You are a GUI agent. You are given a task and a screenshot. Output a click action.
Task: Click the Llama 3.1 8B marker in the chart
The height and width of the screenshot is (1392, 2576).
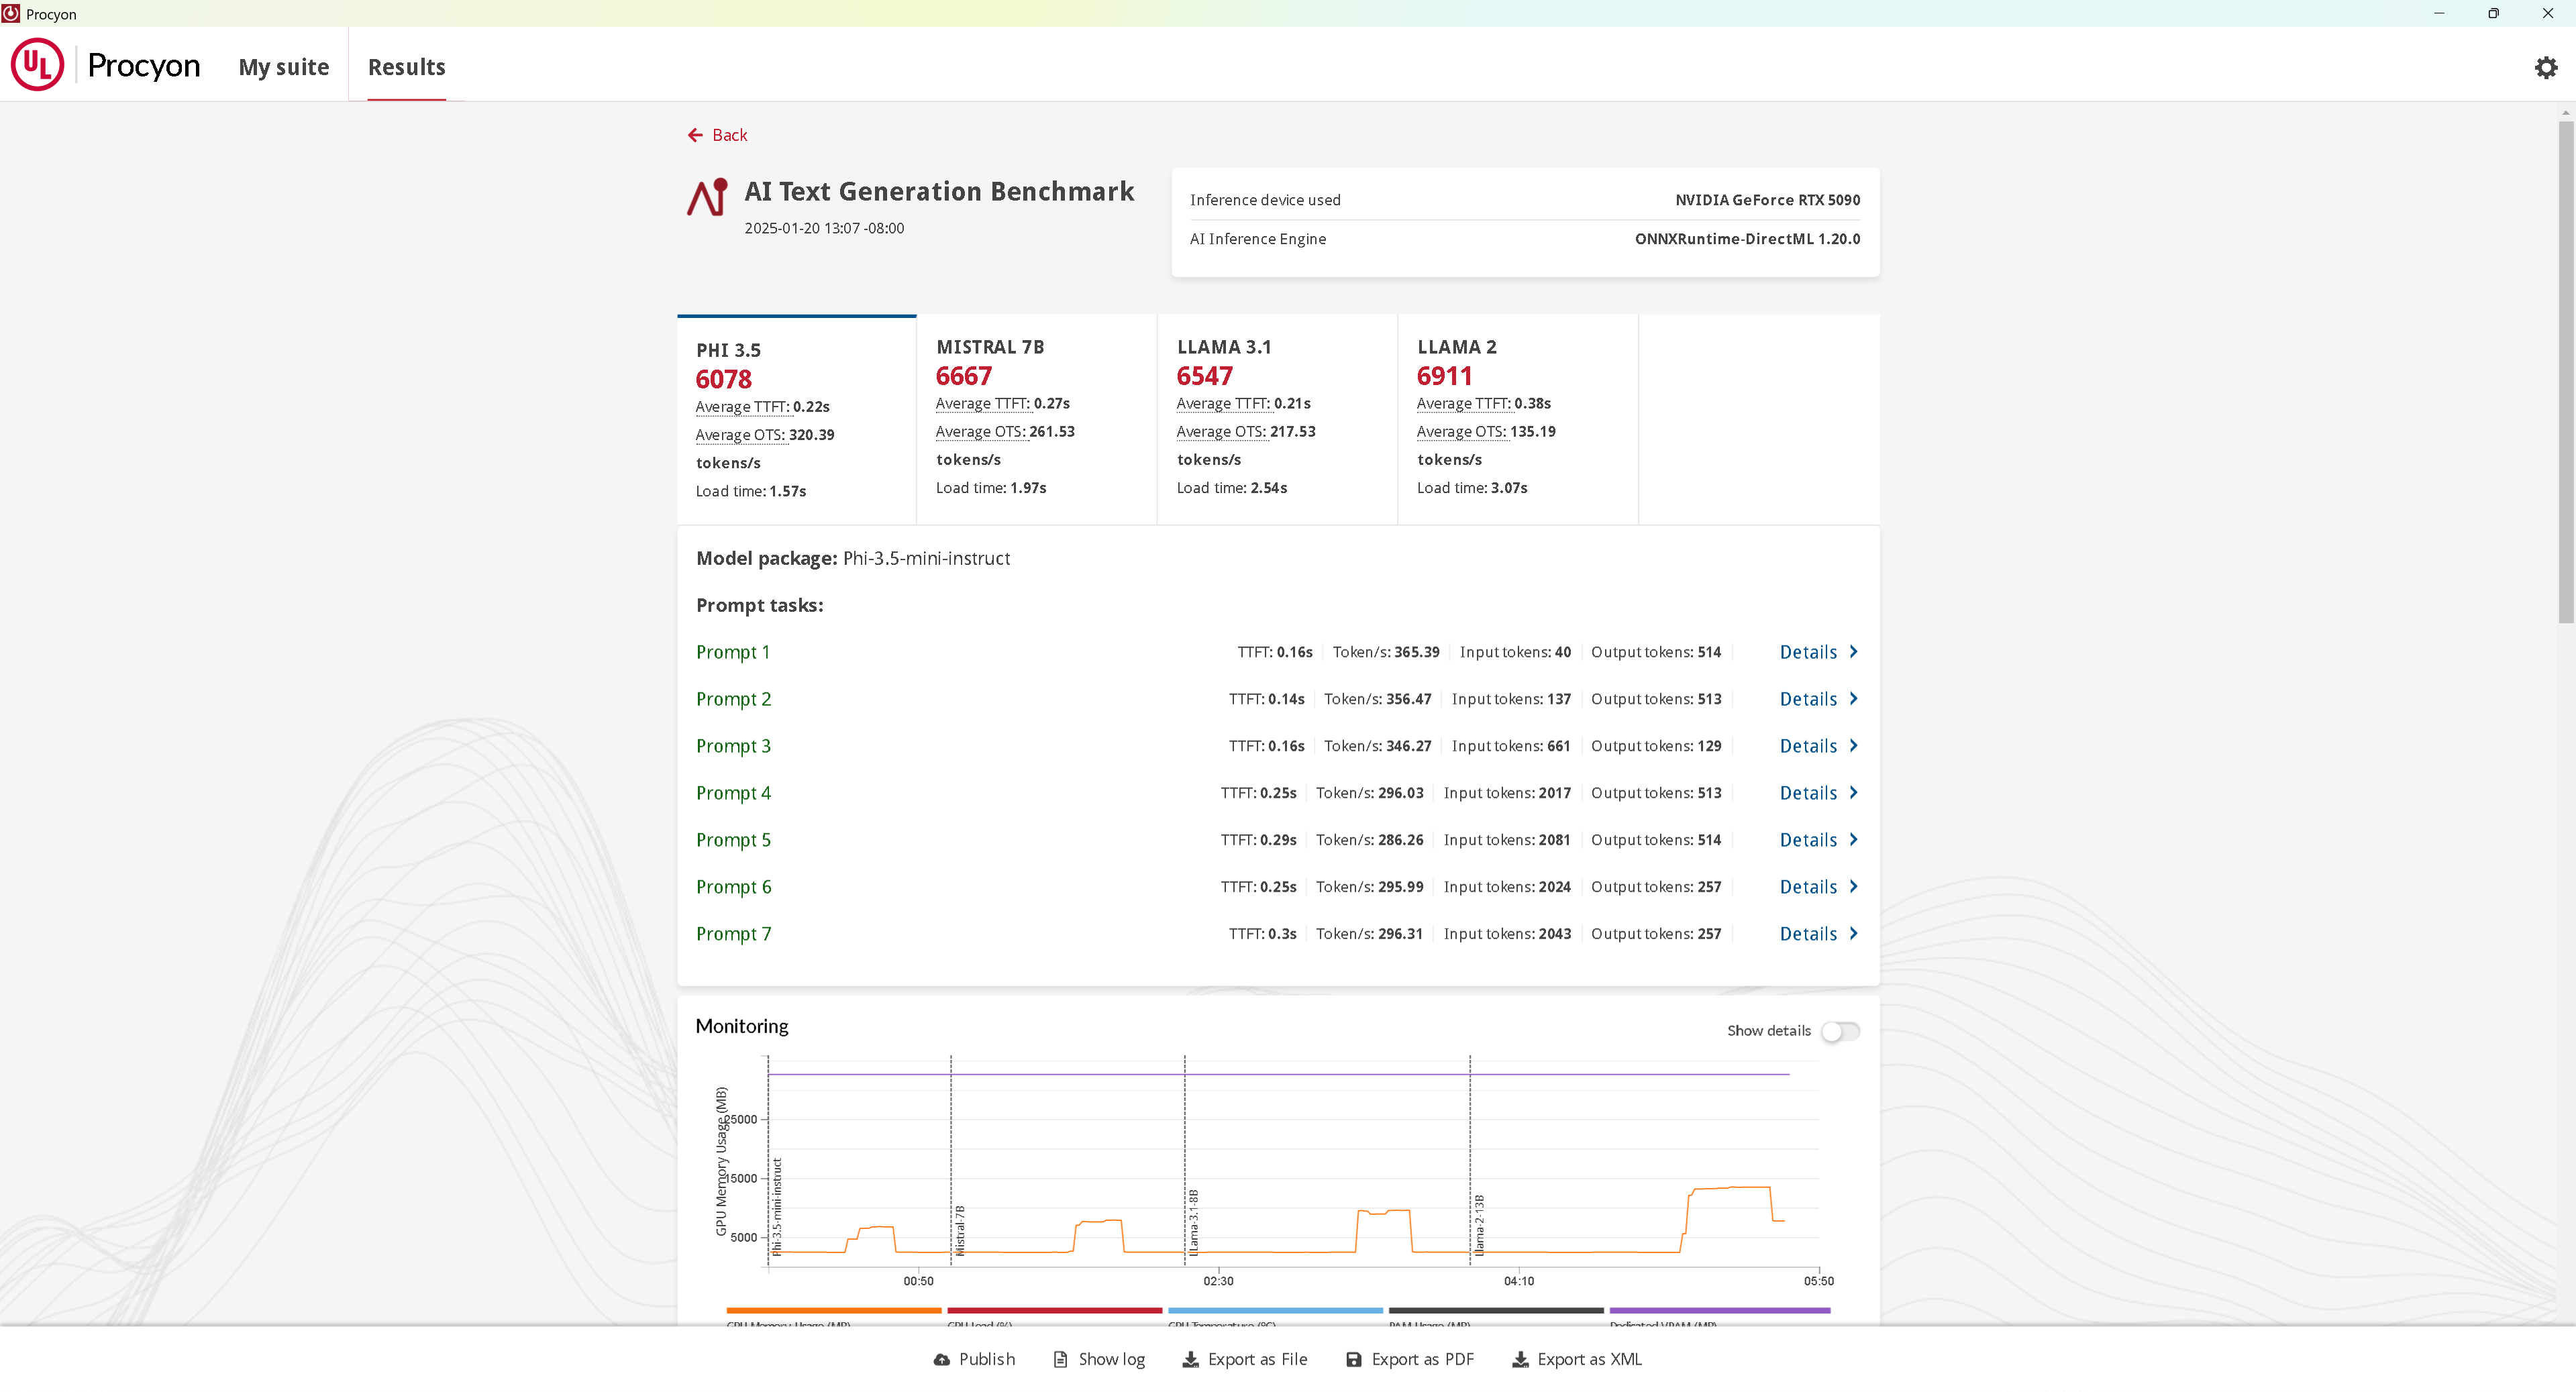point(1194,1222)
